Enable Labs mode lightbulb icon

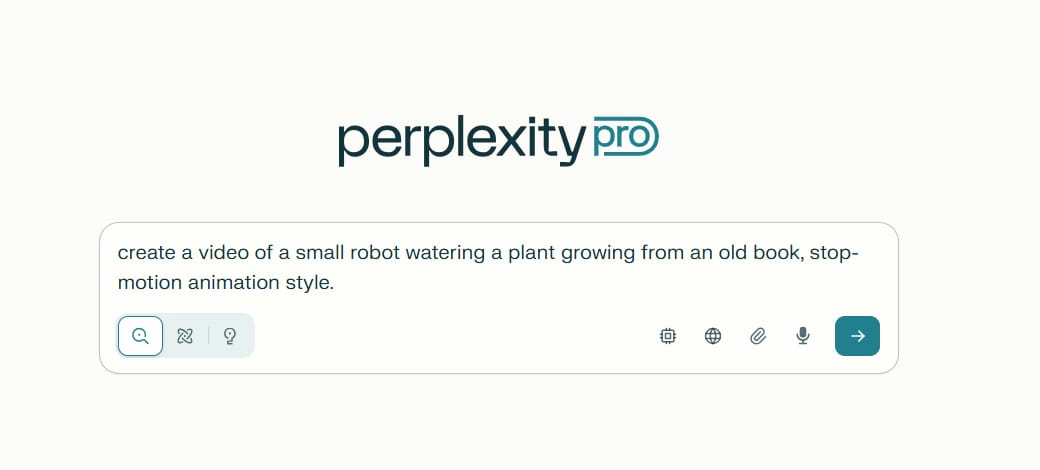pyautogui.click(x=229, y=336)
